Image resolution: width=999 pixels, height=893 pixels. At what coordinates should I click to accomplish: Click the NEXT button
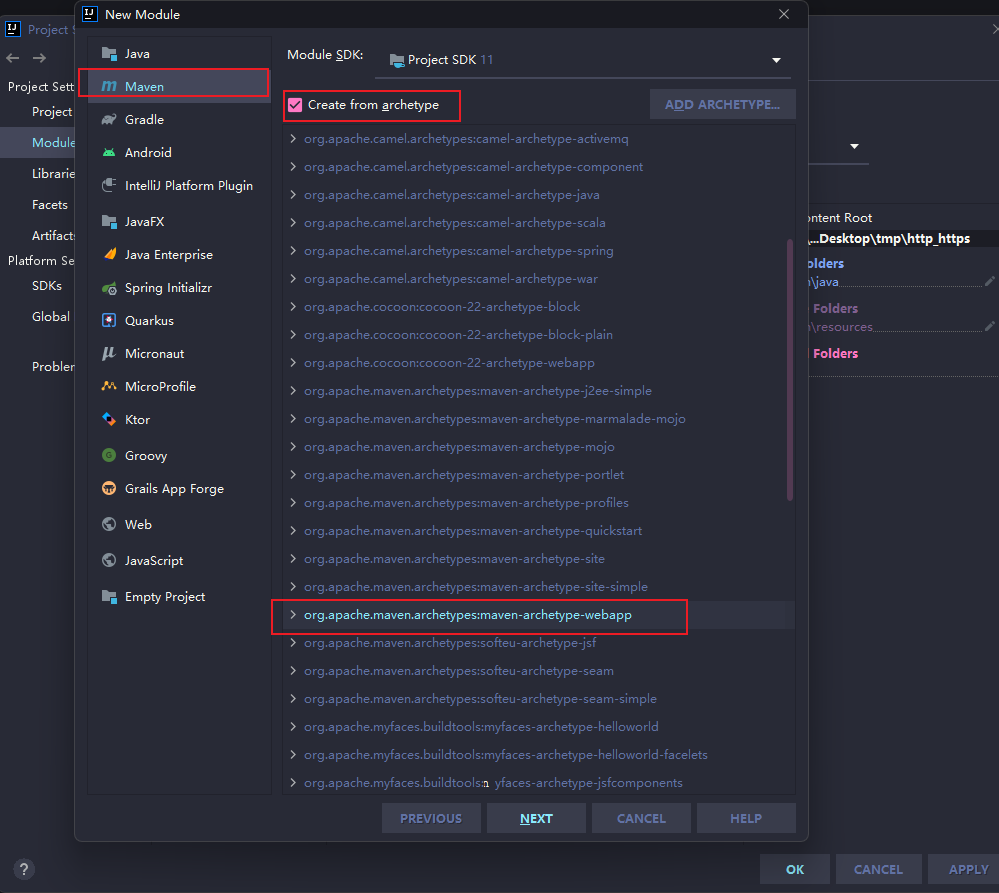point(536,818)
